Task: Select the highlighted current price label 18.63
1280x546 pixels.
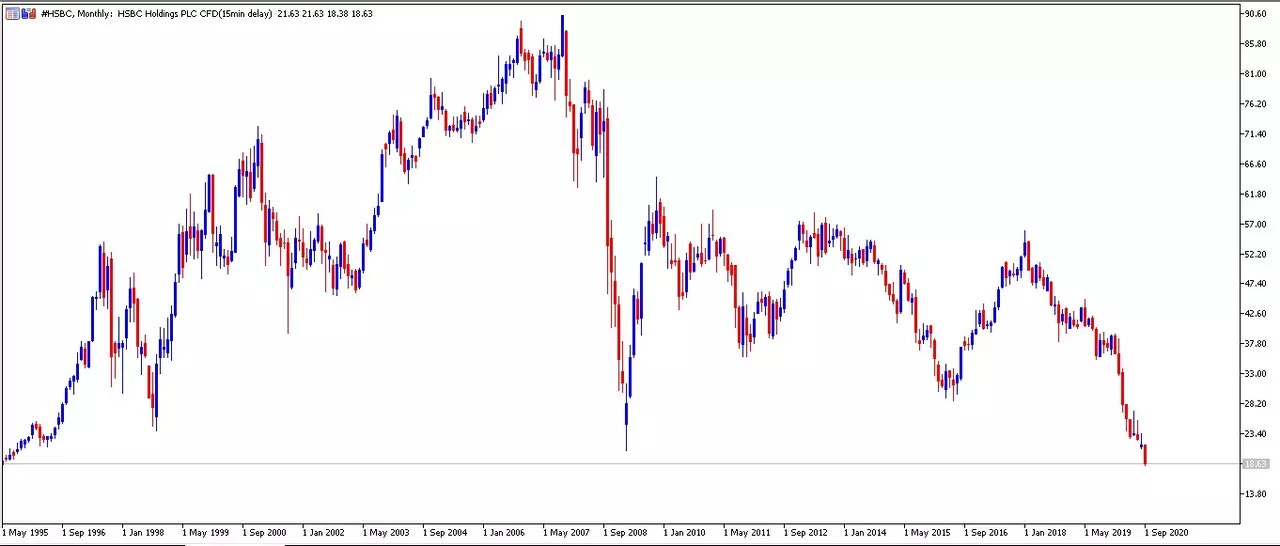Action: 1255,464
